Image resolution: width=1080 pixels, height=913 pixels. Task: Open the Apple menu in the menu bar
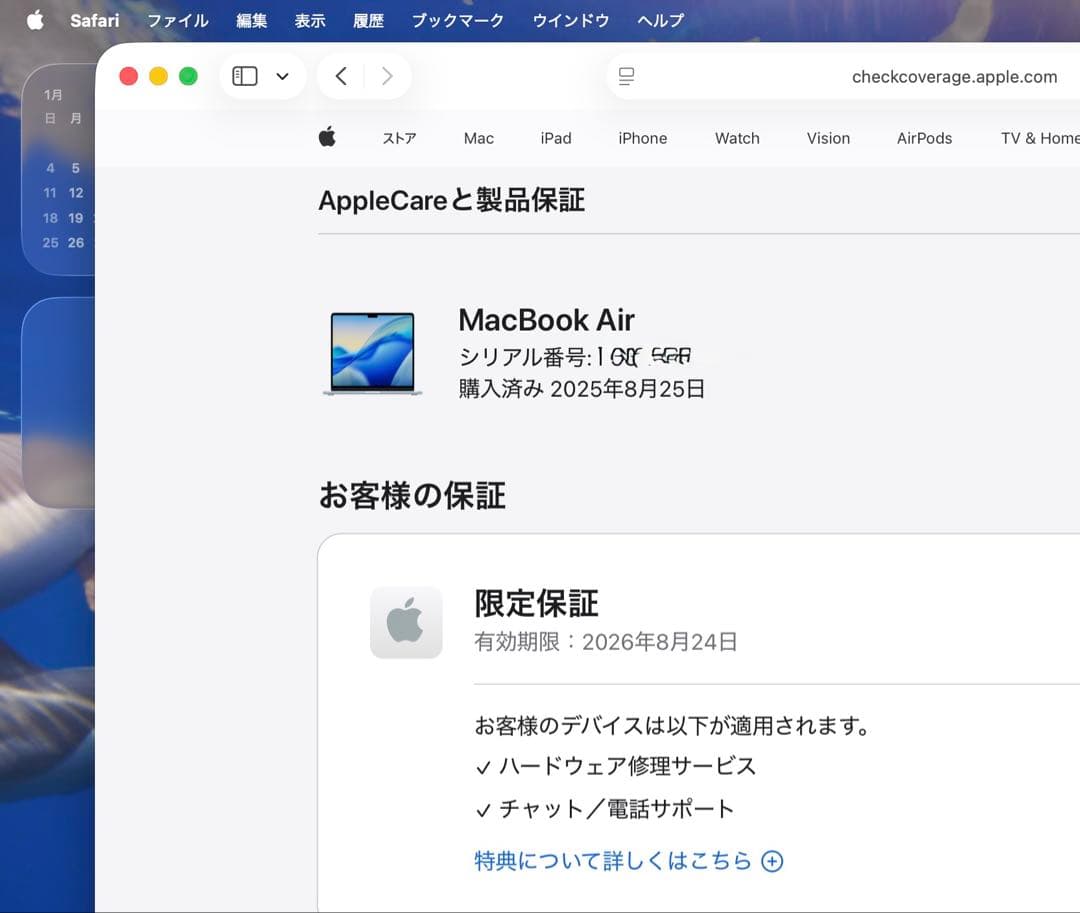pyautogui.click(x=35, y=20)
